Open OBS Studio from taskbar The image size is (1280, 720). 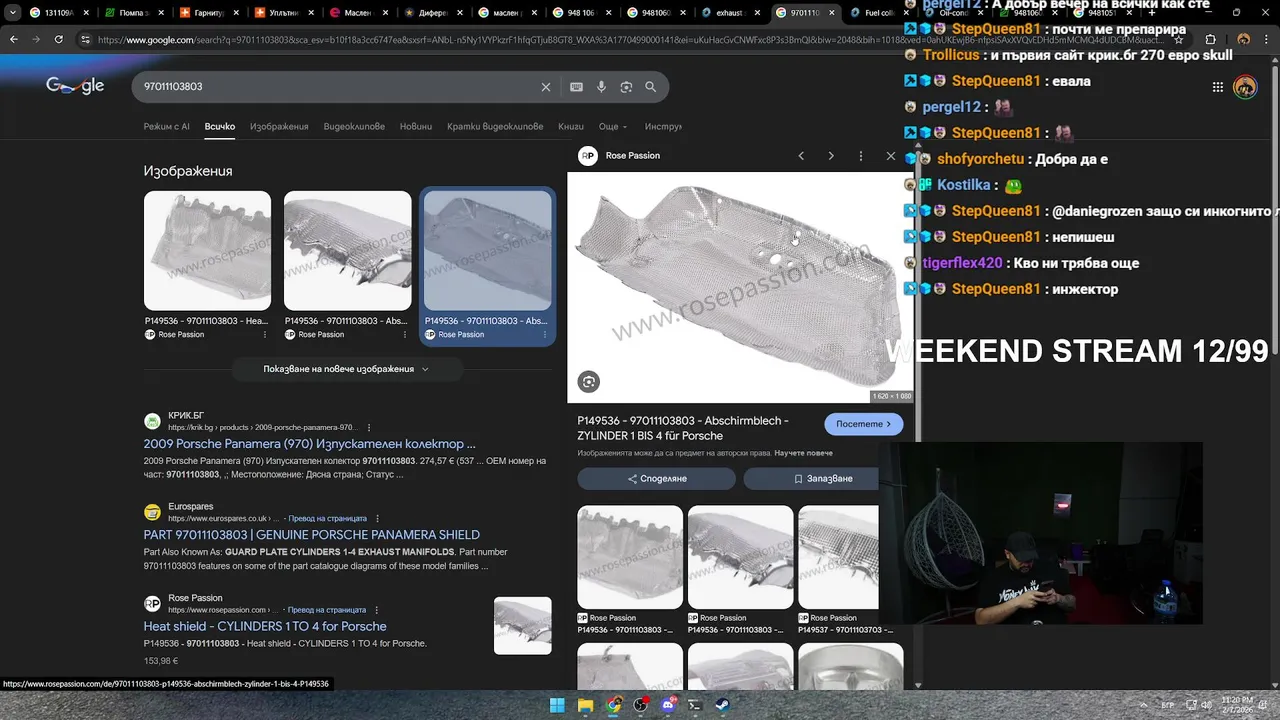(x=640, y=705)
